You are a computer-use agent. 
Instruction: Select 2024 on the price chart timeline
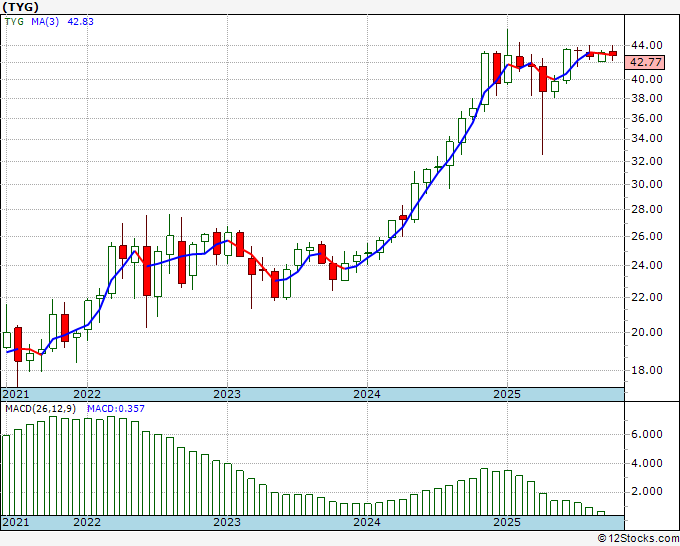point(367,394)
